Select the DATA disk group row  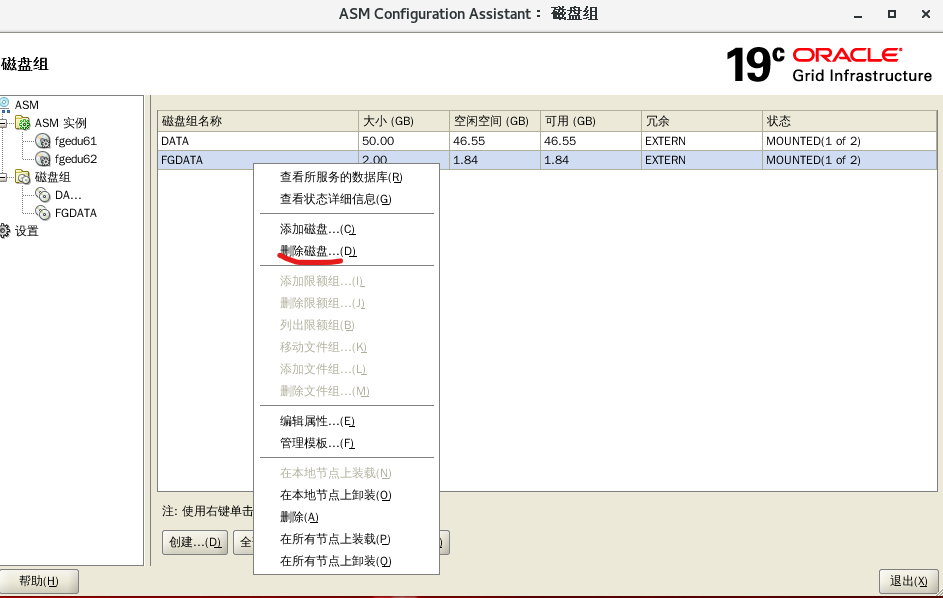(x=547, y=141)
